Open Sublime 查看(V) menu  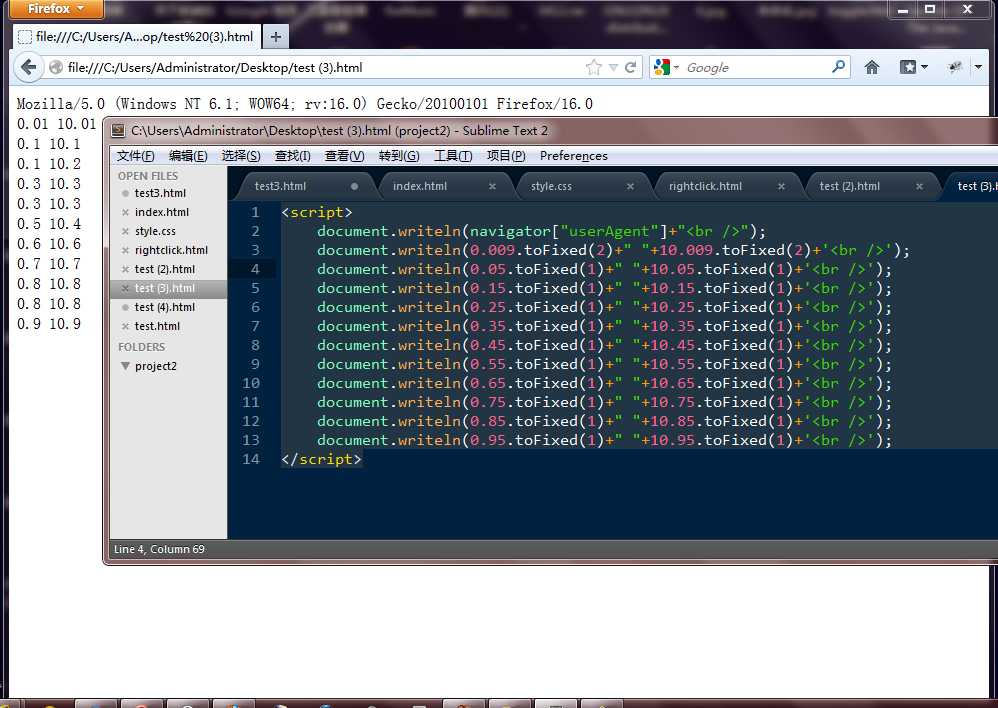[x=344, y=156]
